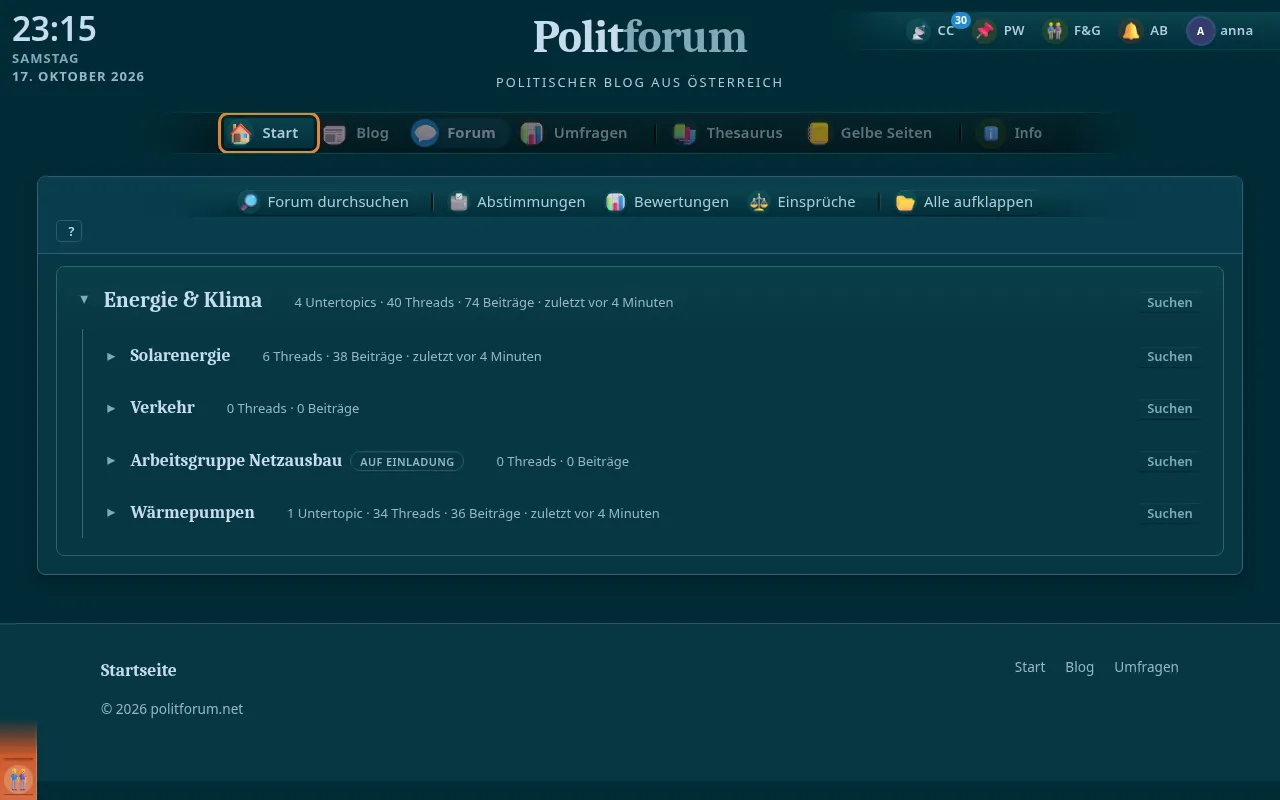The image size is (1280, 800).
Task: Click the Politforum site logo
Action: [640, 37]
